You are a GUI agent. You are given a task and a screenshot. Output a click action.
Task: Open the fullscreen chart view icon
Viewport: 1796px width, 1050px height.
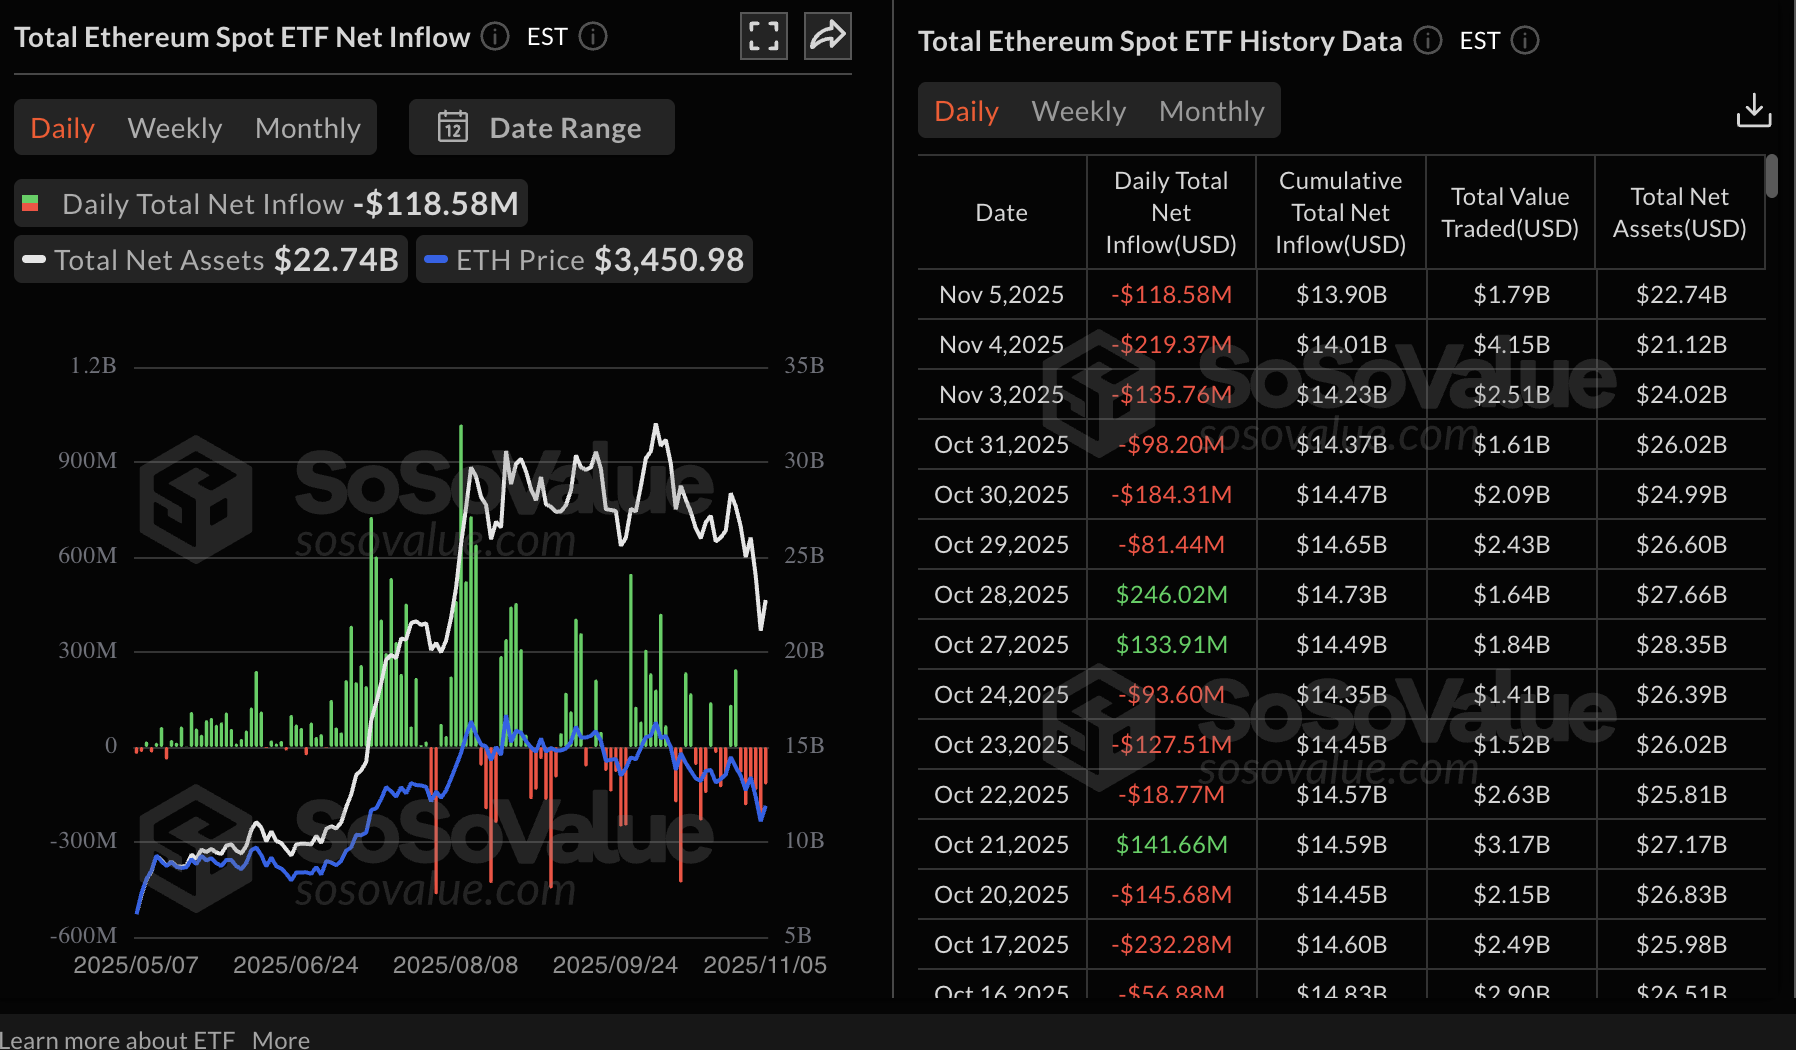tap(763, 36)
